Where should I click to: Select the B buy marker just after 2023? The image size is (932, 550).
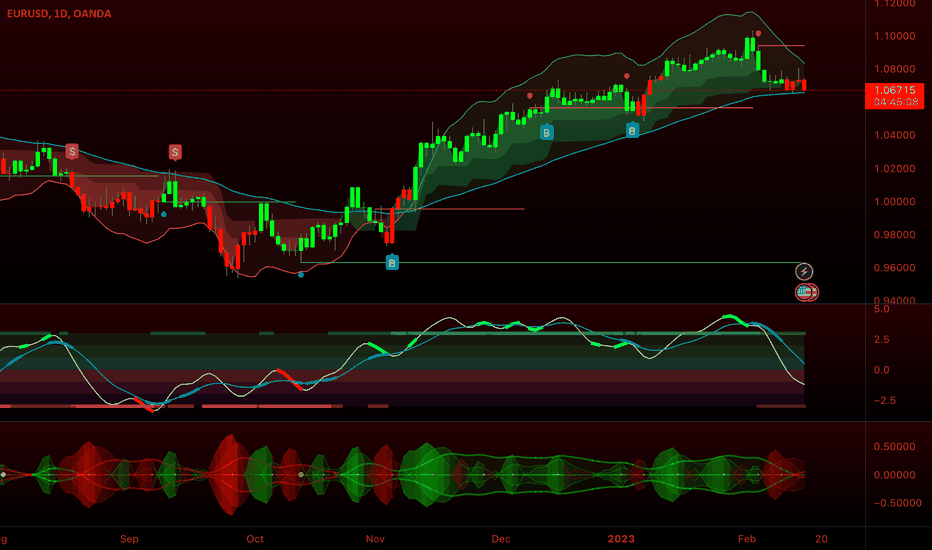[632, 130]
